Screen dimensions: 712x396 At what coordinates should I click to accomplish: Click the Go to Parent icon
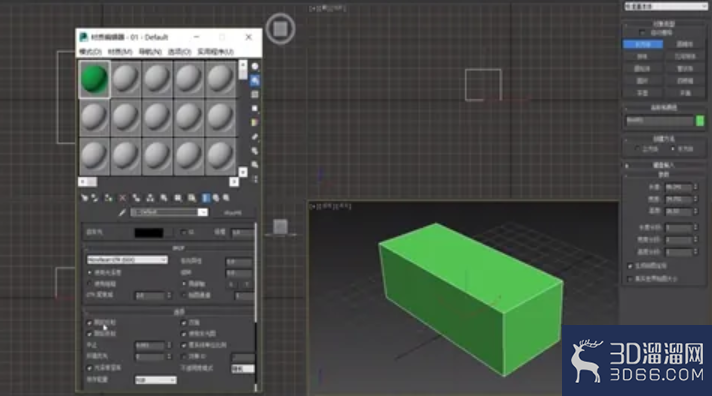coord(216,198)
